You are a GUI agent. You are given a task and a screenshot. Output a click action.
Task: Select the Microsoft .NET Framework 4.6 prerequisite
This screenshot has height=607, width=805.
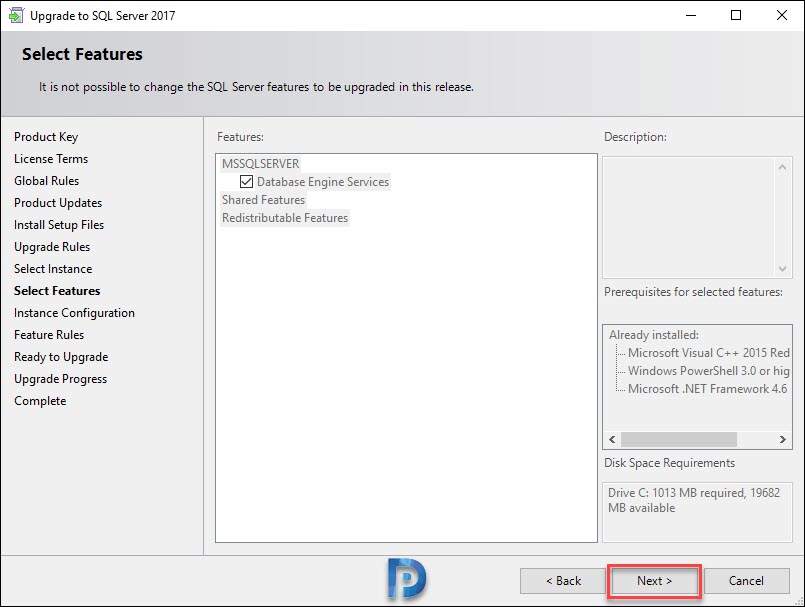(707, 389)
